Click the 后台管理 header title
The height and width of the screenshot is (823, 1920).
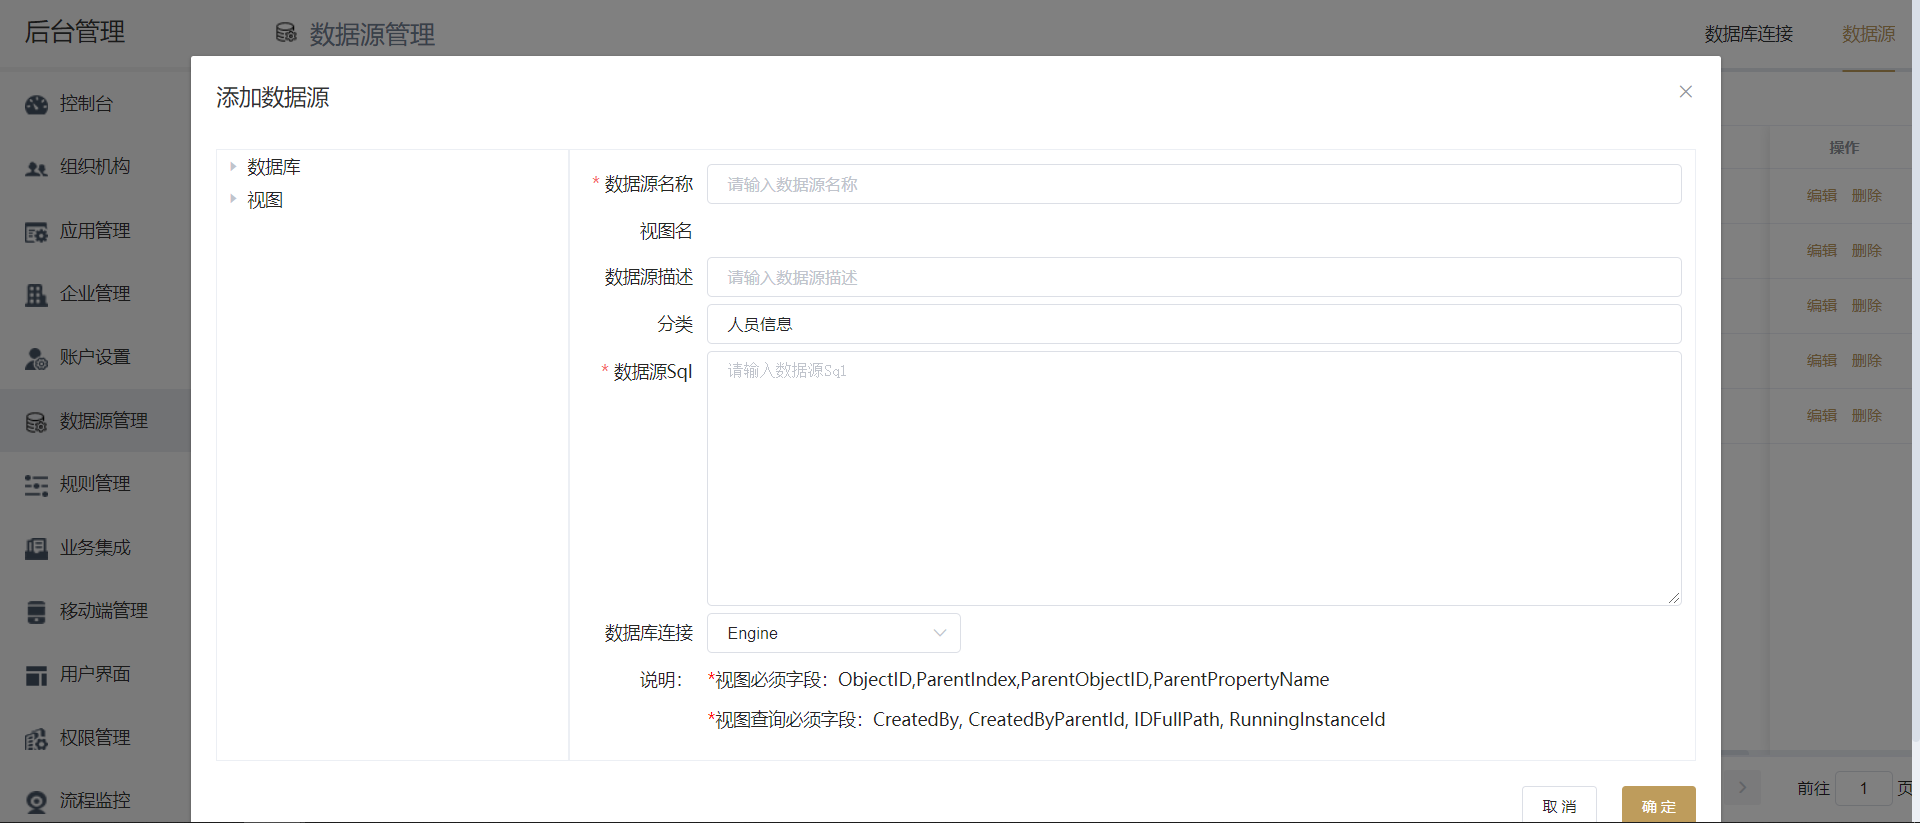click(75, 32)
